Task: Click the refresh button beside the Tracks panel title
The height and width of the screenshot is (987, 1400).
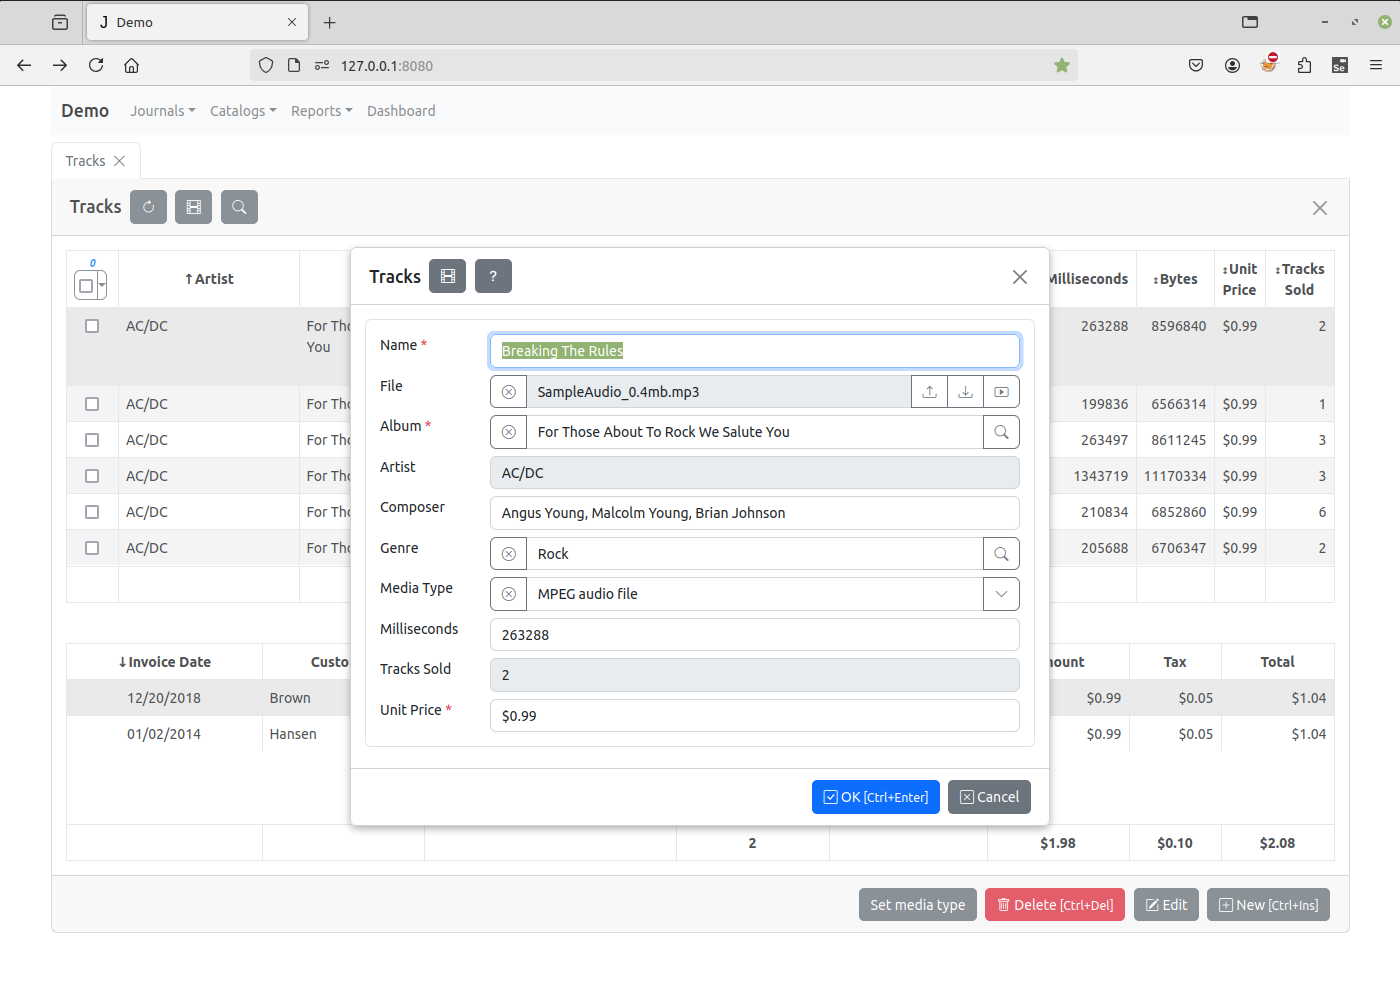Action: [x=148, y=207]
